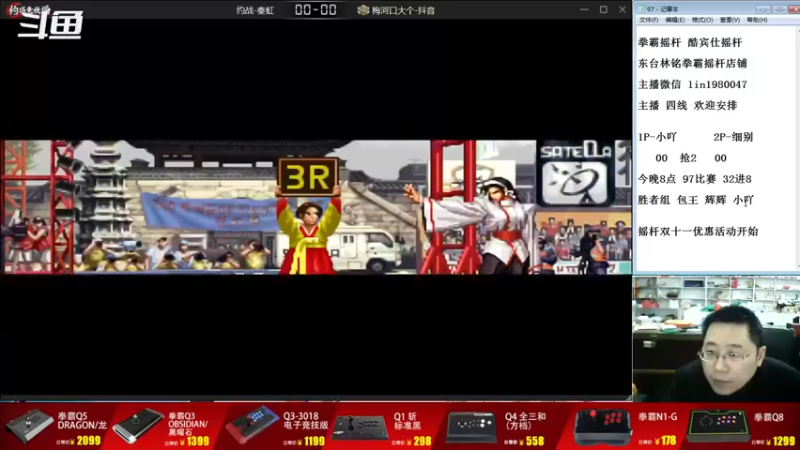Click the 拳霸N1-G joystick image
This screenshot has height=450, width=800.
[602, 427]
